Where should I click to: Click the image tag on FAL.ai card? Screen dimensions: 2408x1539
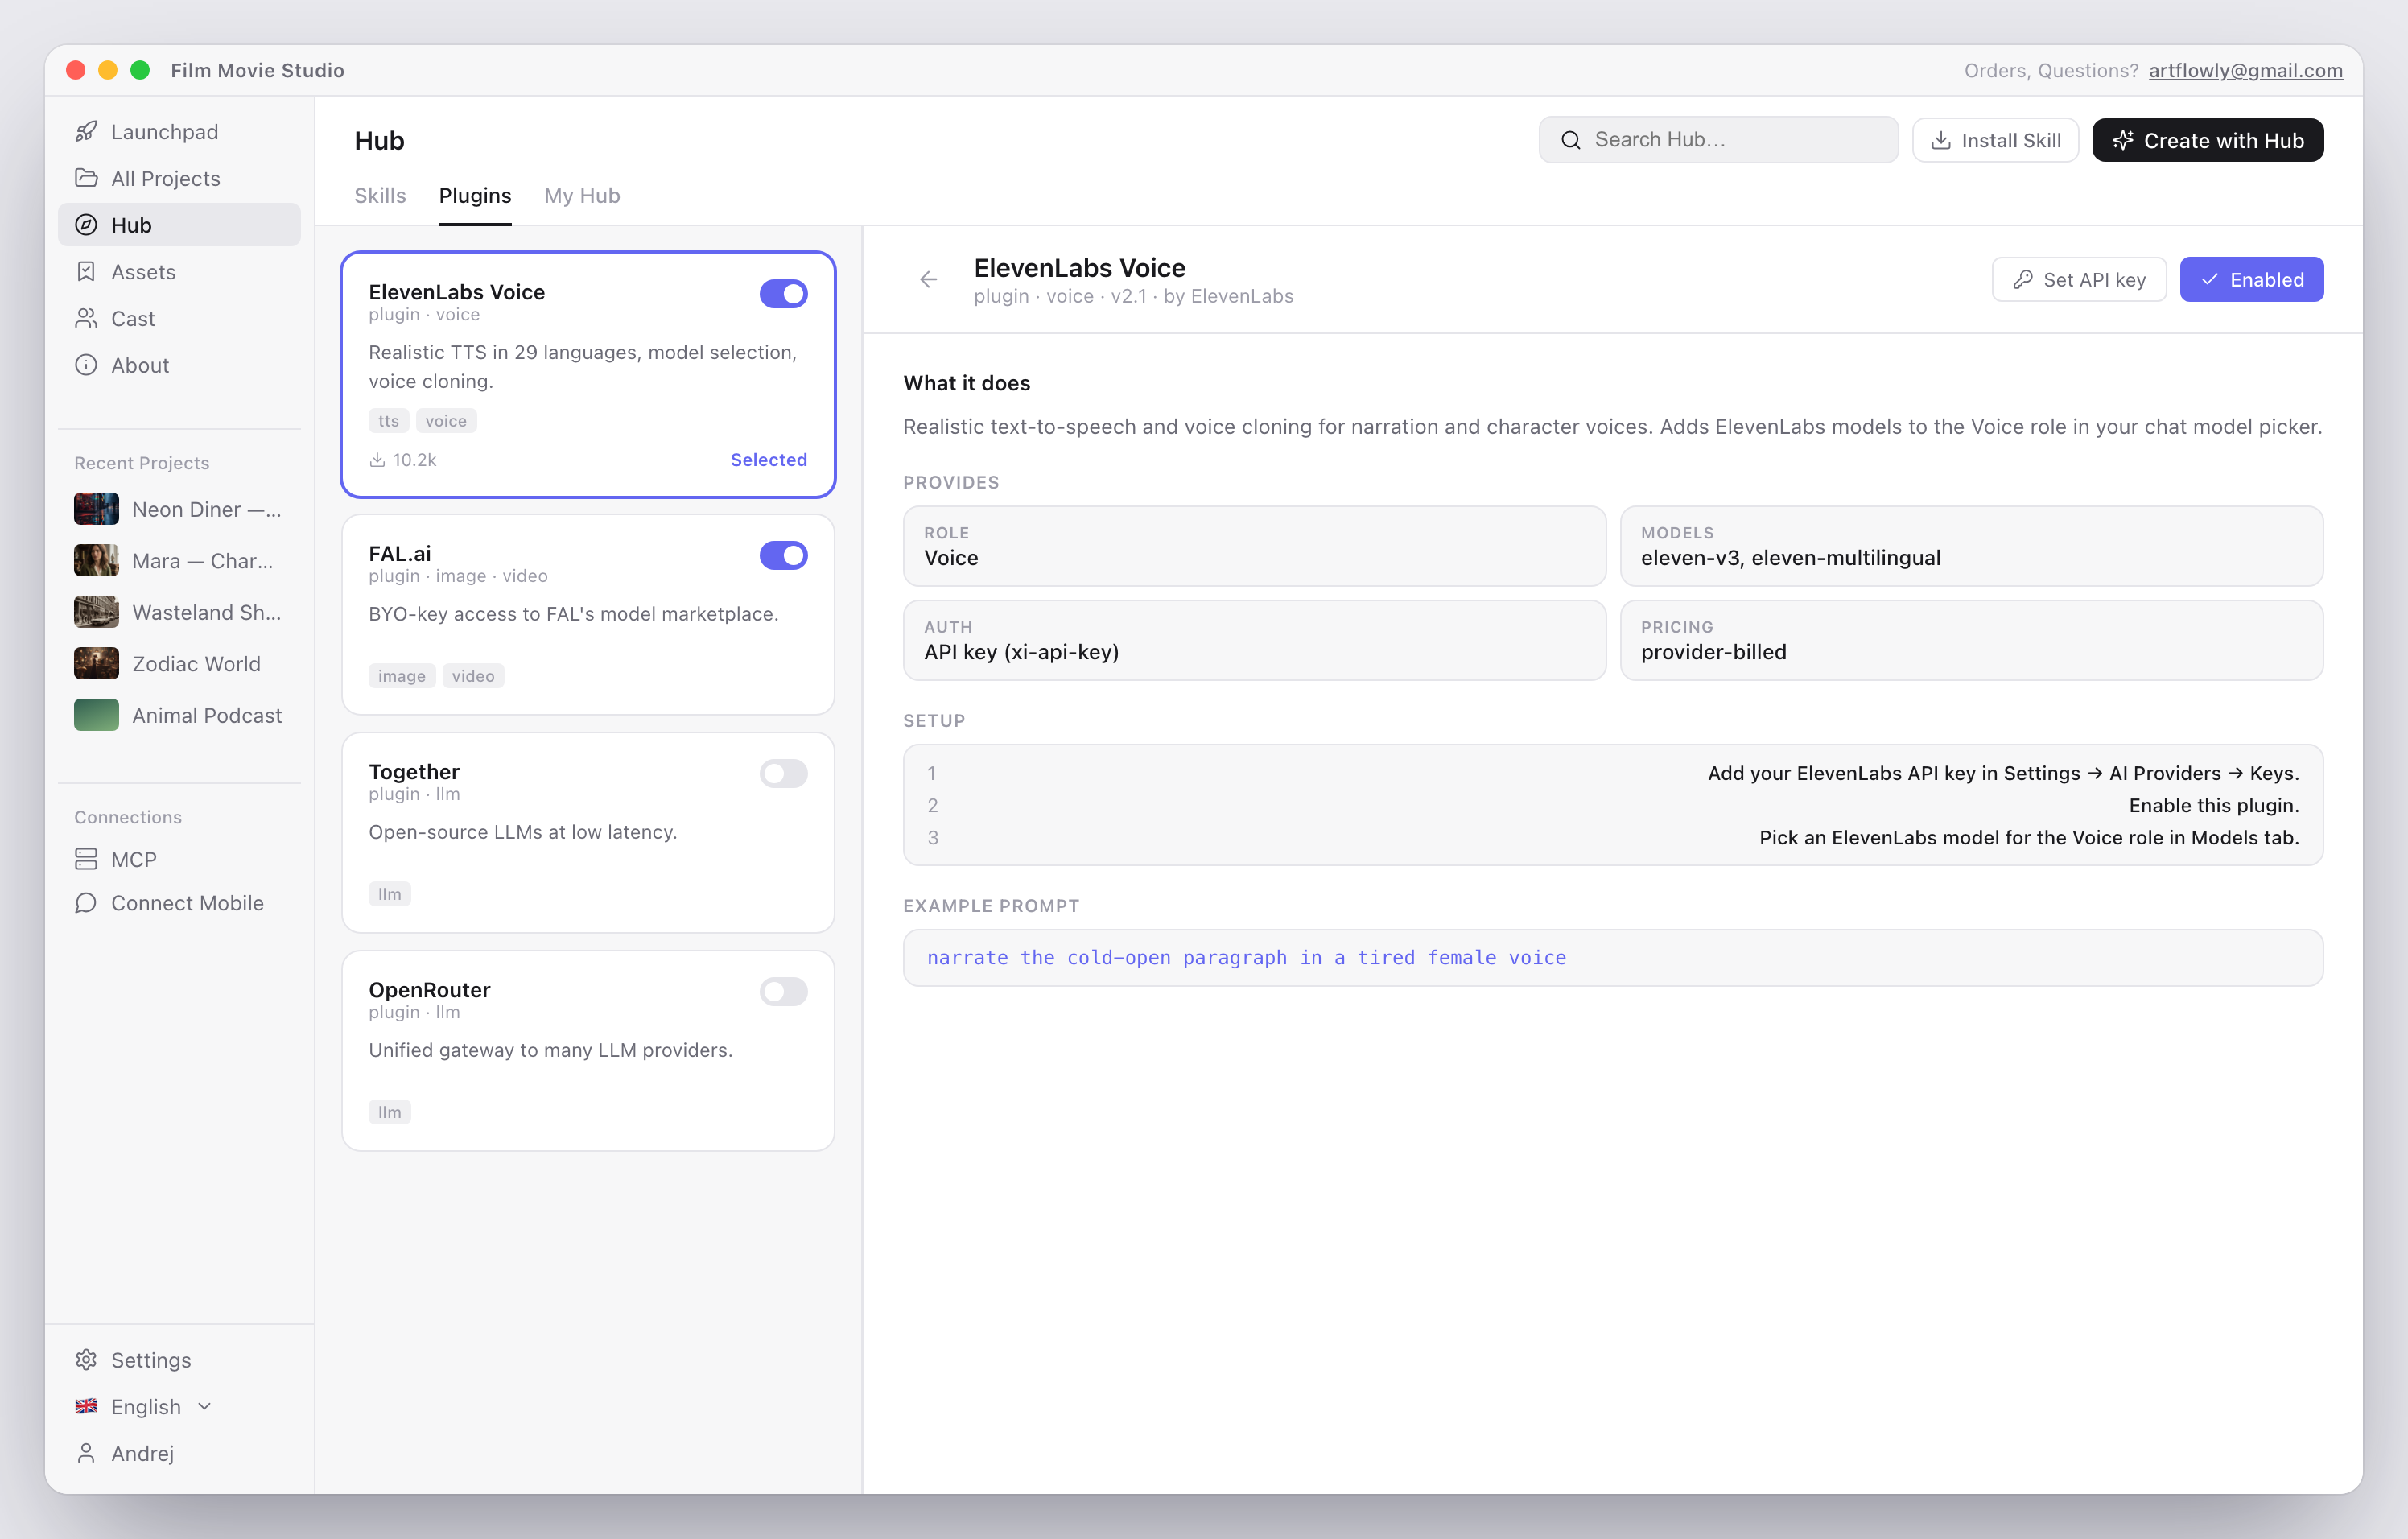click(x=402, y=676)
